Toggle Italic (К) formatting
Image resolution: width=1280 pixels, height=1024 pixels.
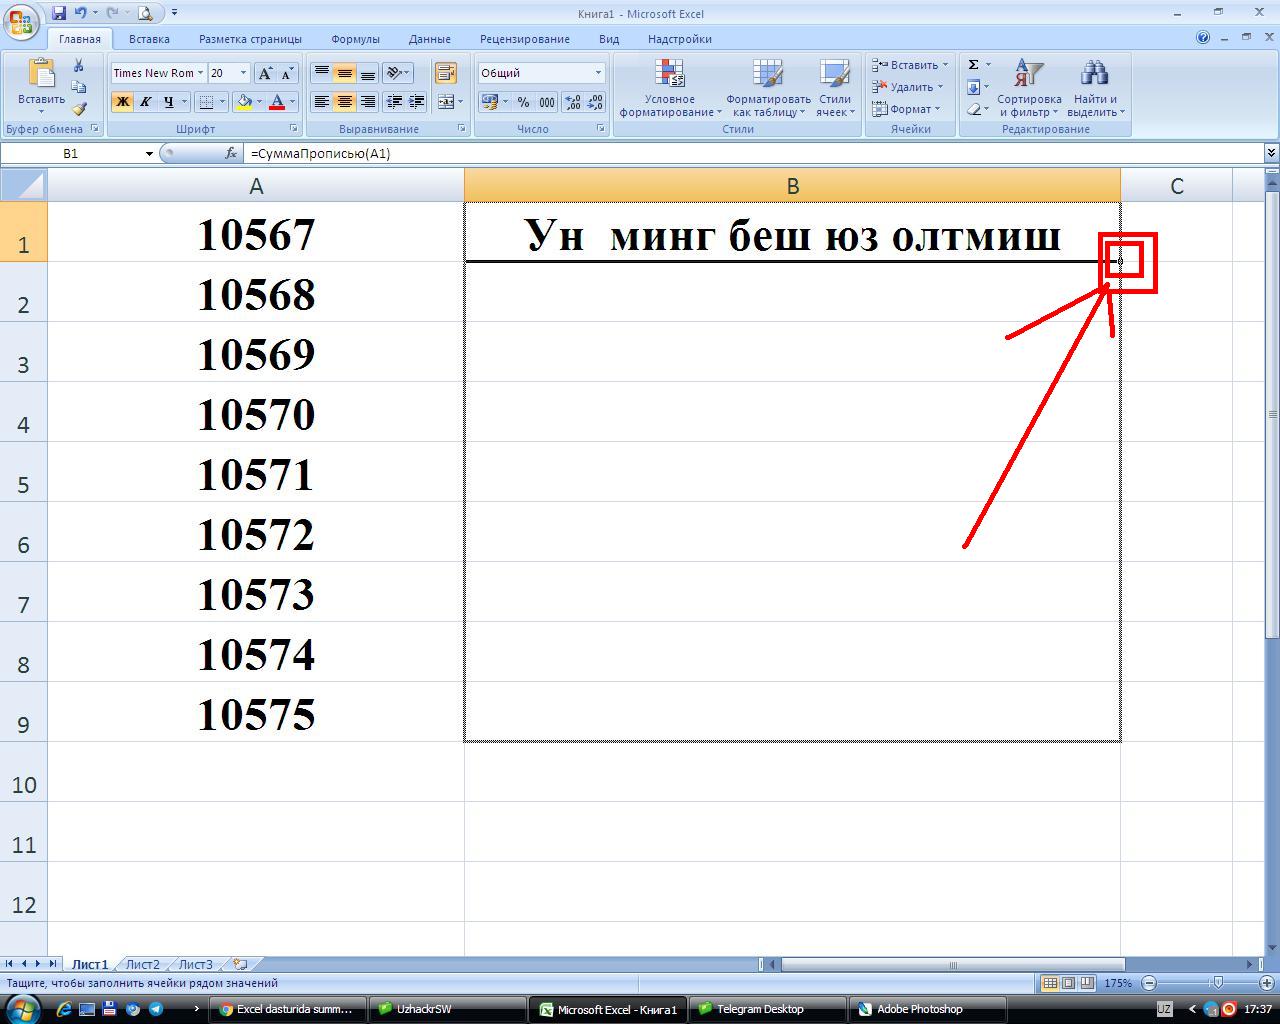[145, 102]
